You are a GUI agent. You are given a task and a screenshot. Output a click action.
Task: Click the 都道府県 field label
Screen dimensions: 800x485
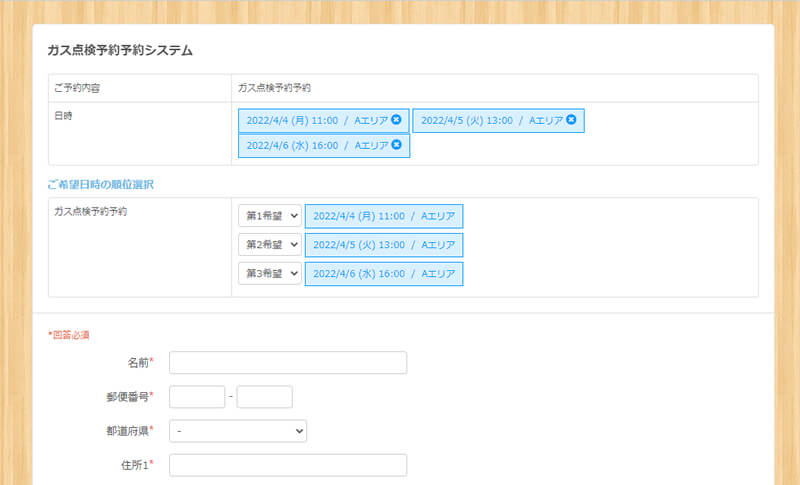[x=130, y=431]
